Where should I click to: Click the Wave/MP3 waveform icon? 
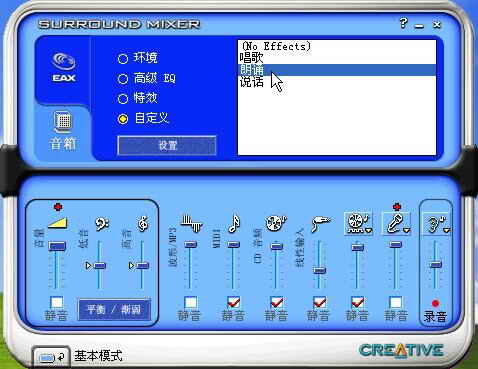[192, 223]
